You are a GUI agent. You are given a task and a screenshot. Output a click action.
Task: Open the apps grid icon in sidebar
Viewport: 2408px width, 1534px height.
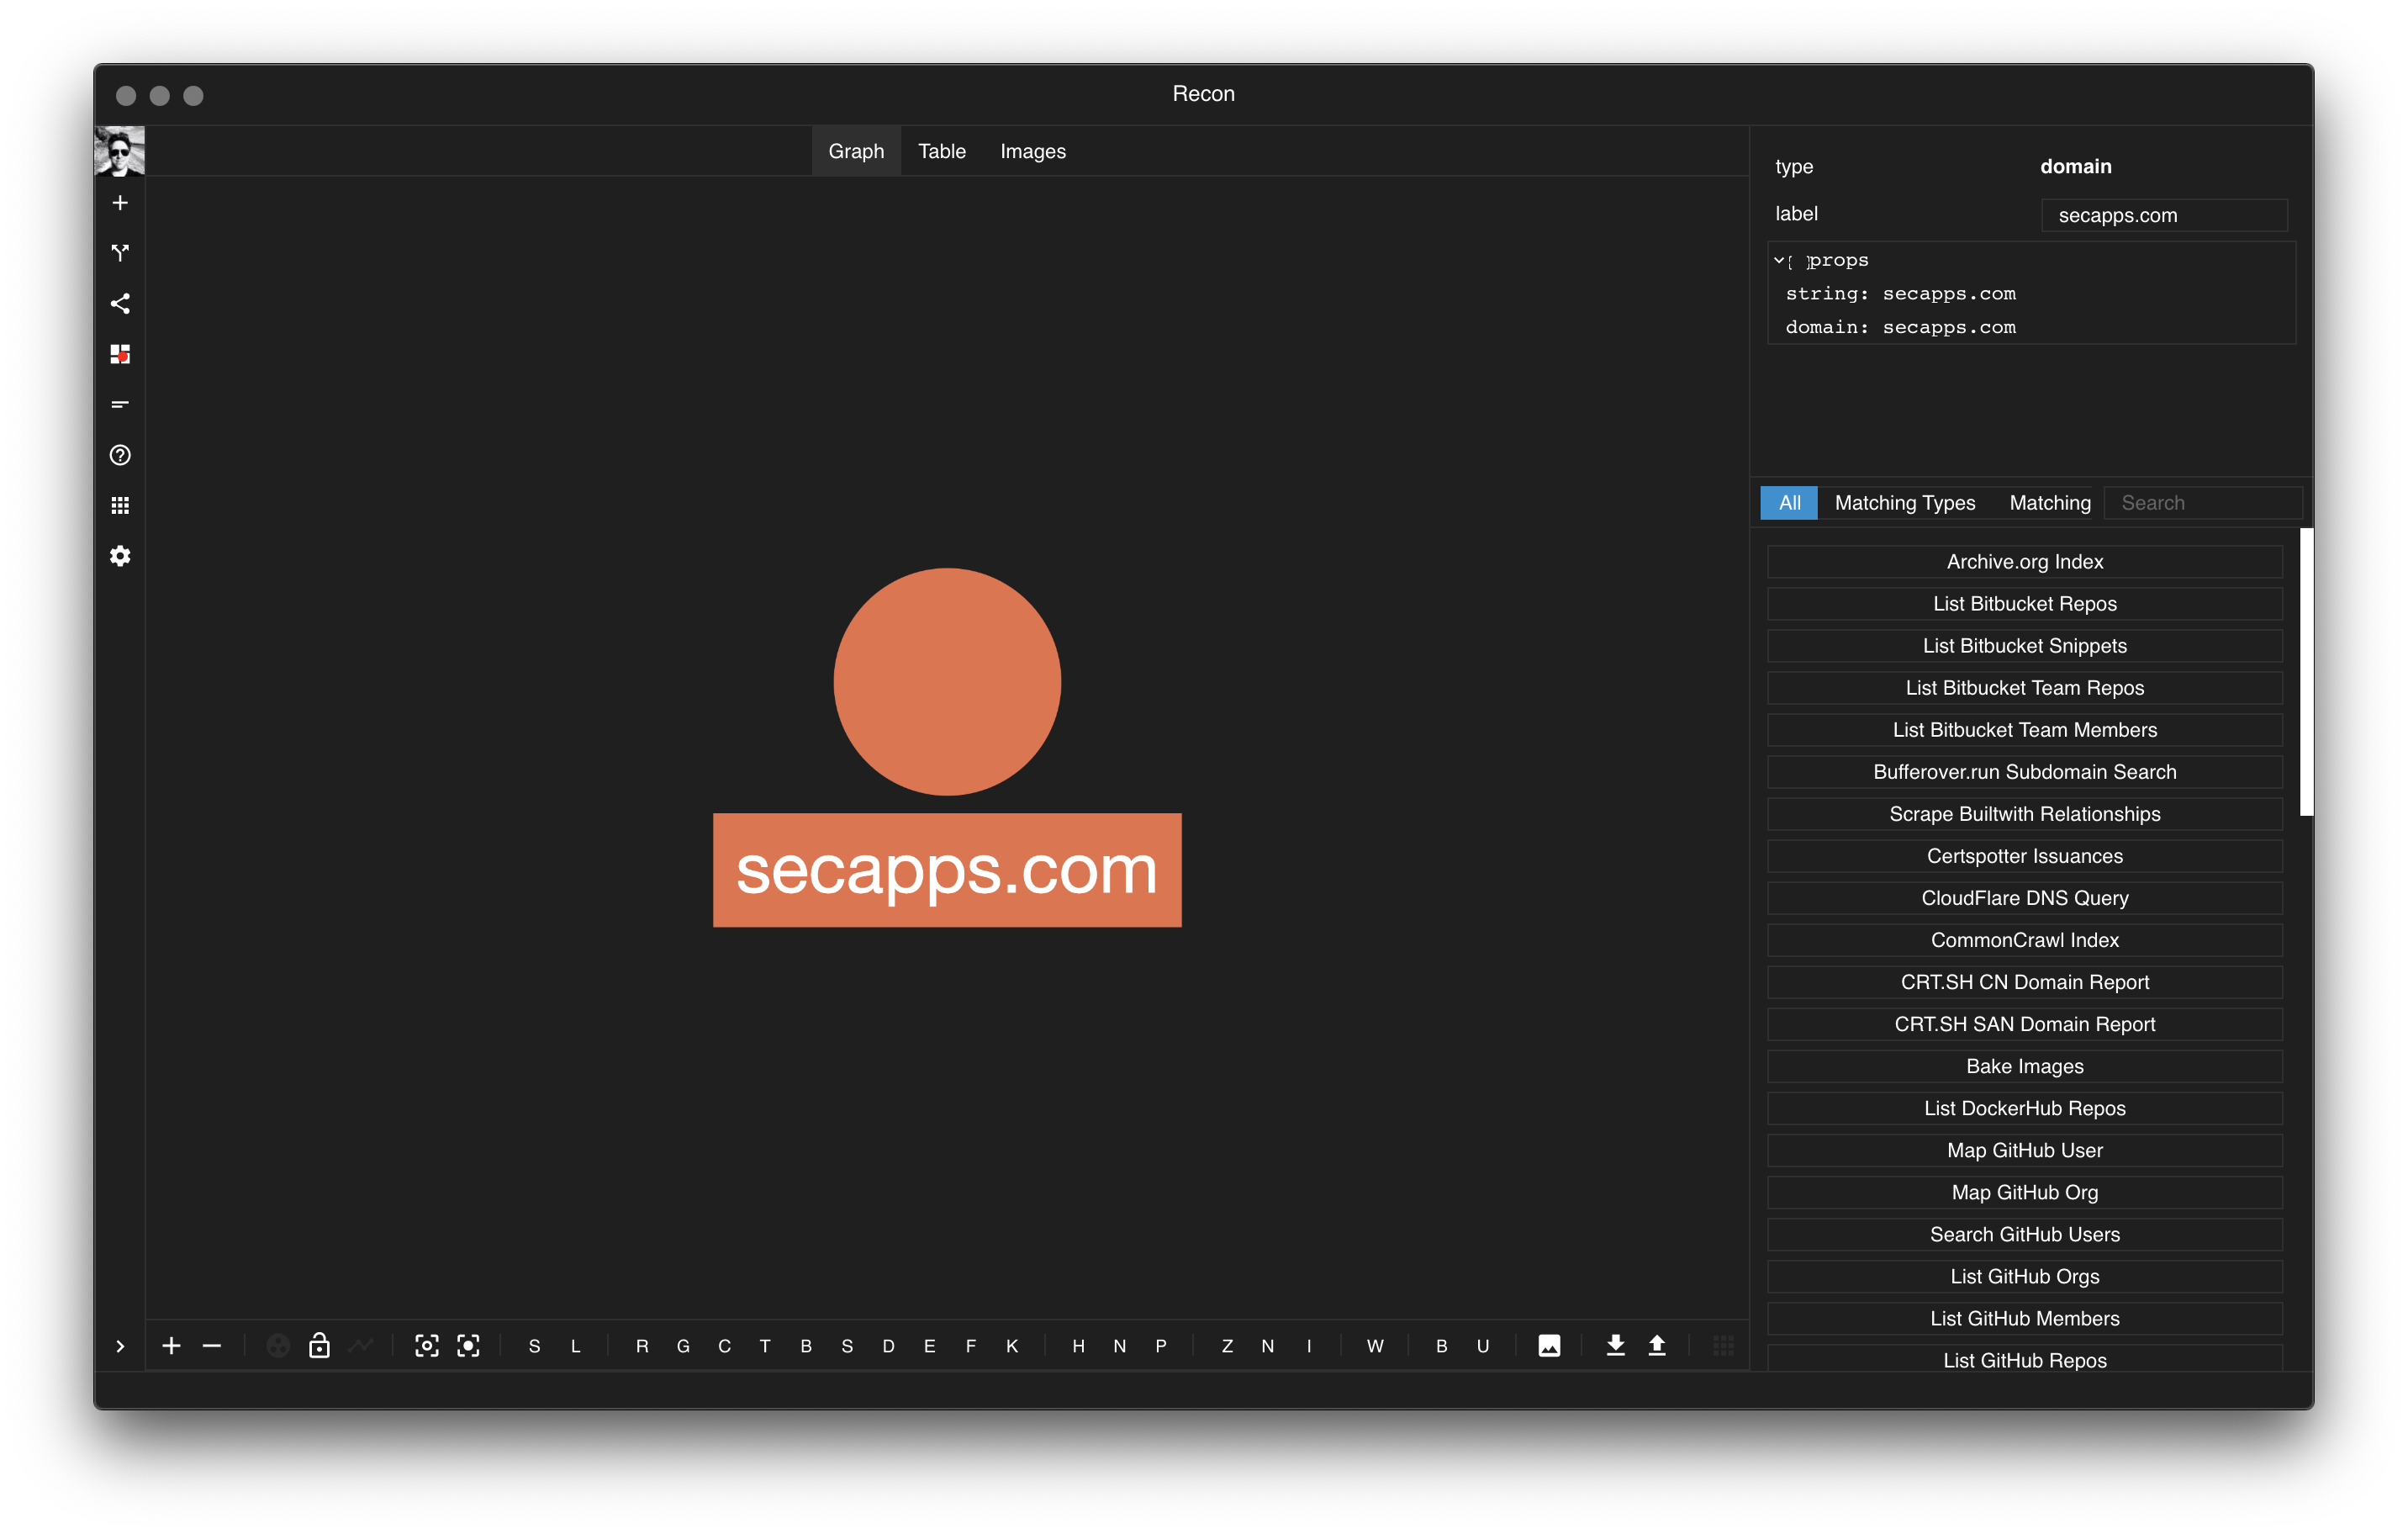pyautogui.click(x=120, y=506)
